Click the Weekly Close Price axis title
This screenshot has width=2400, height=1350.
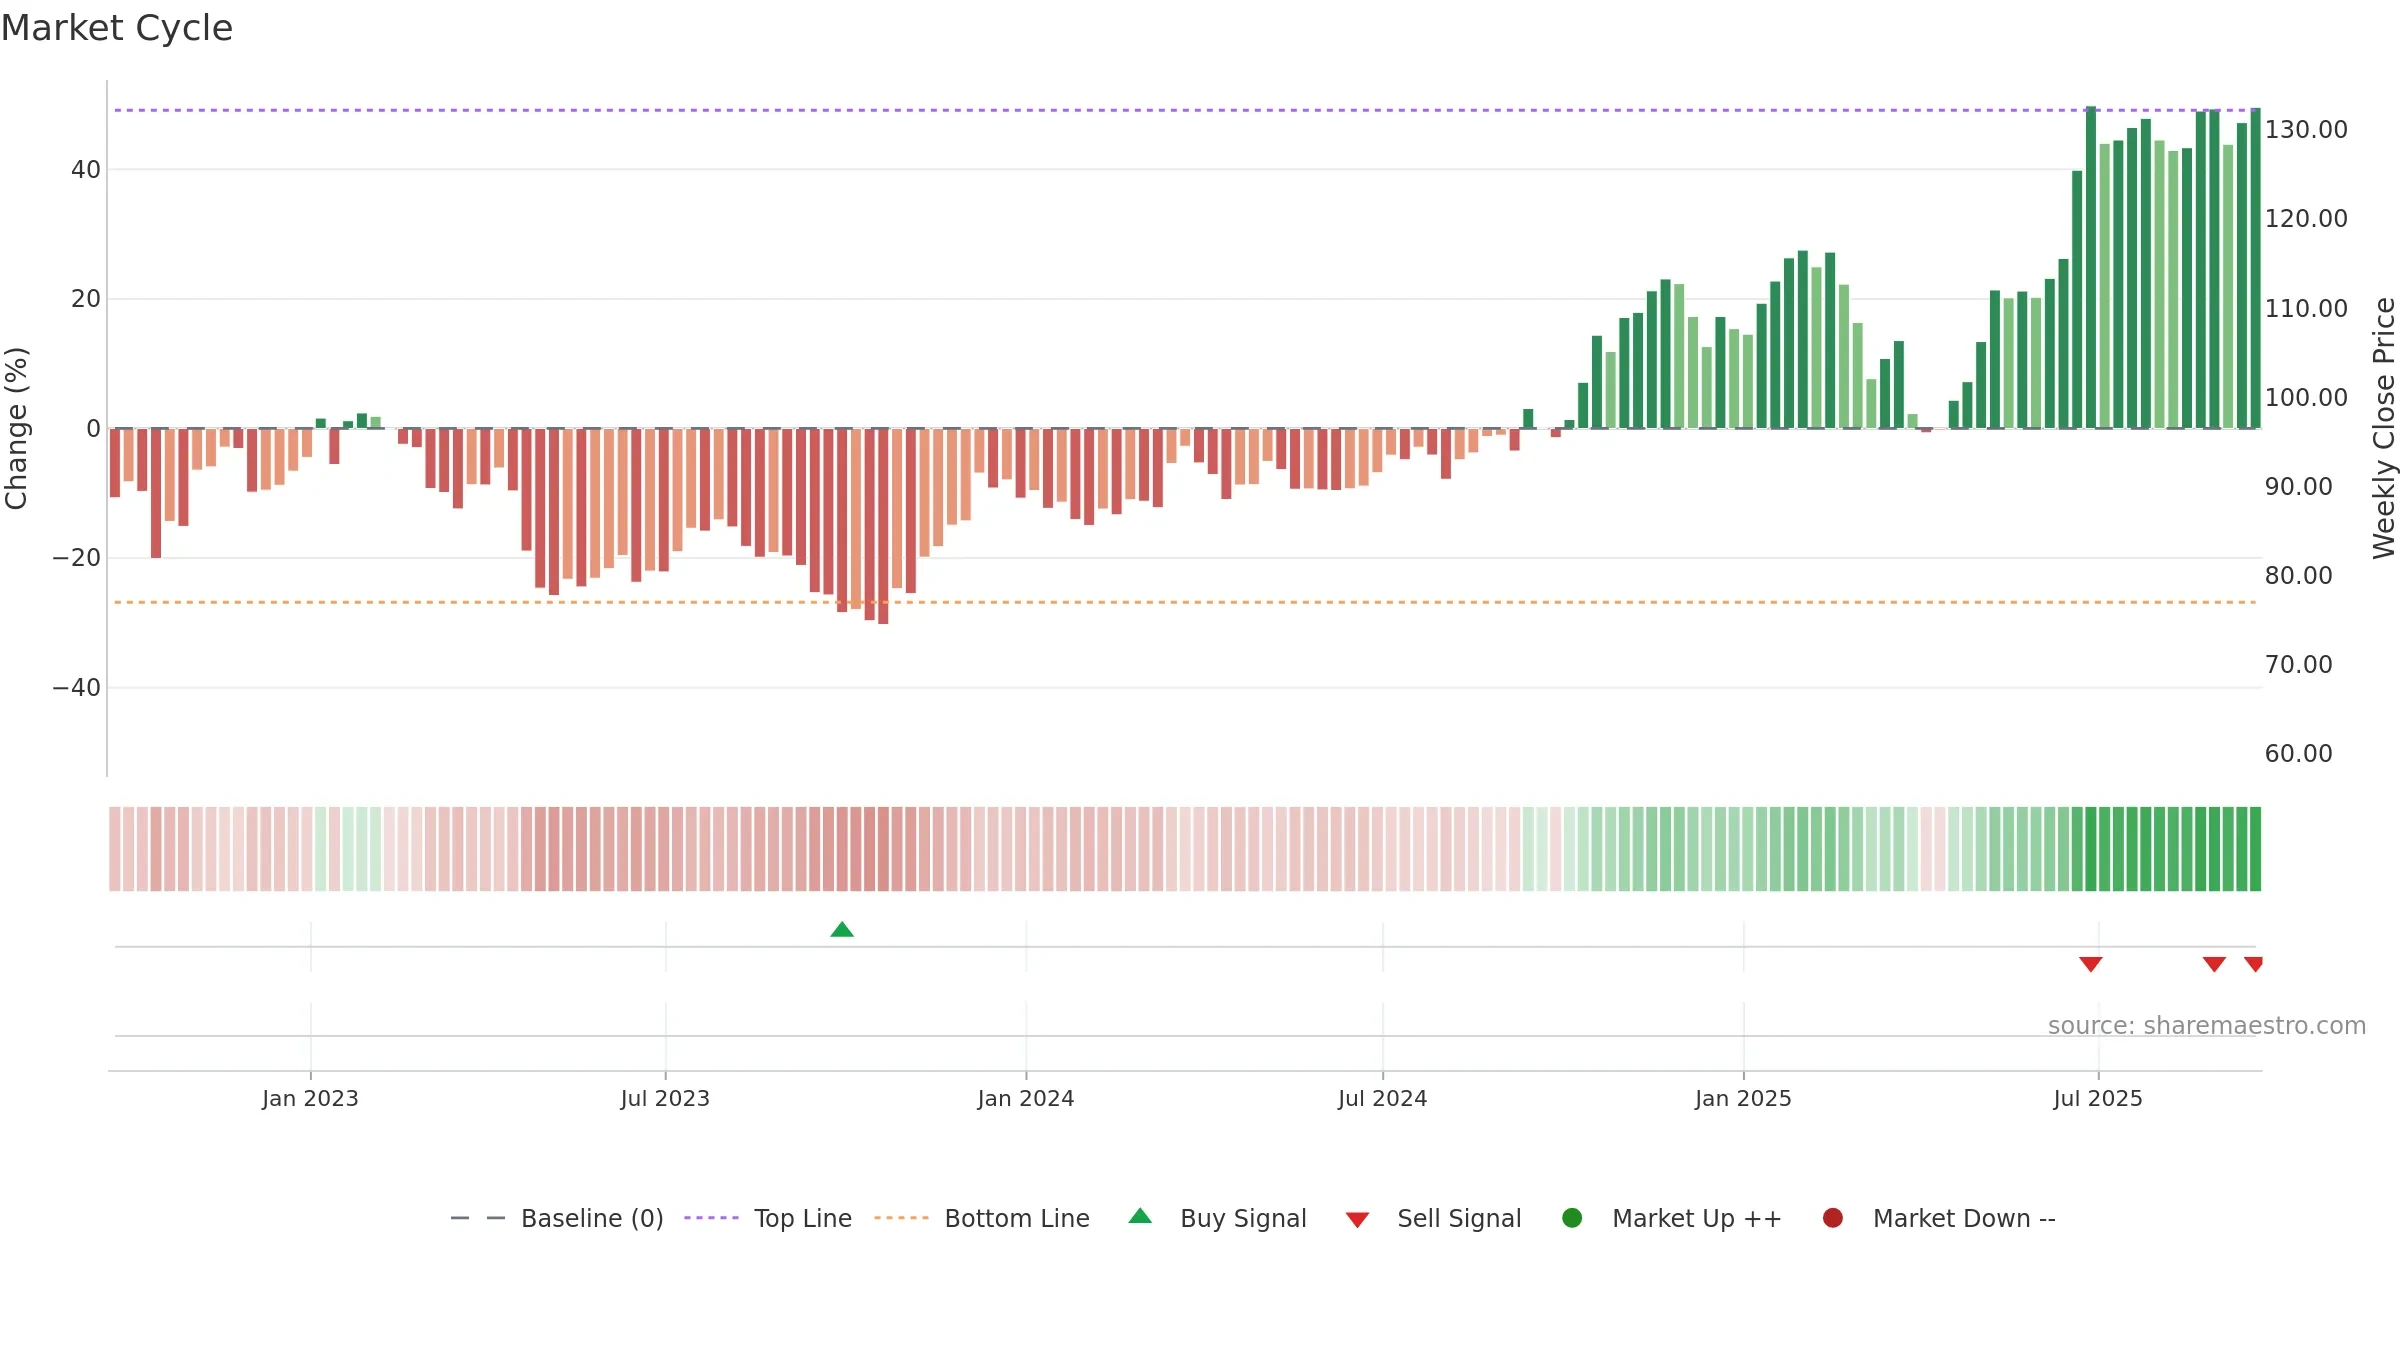[x=2384, y=428]
